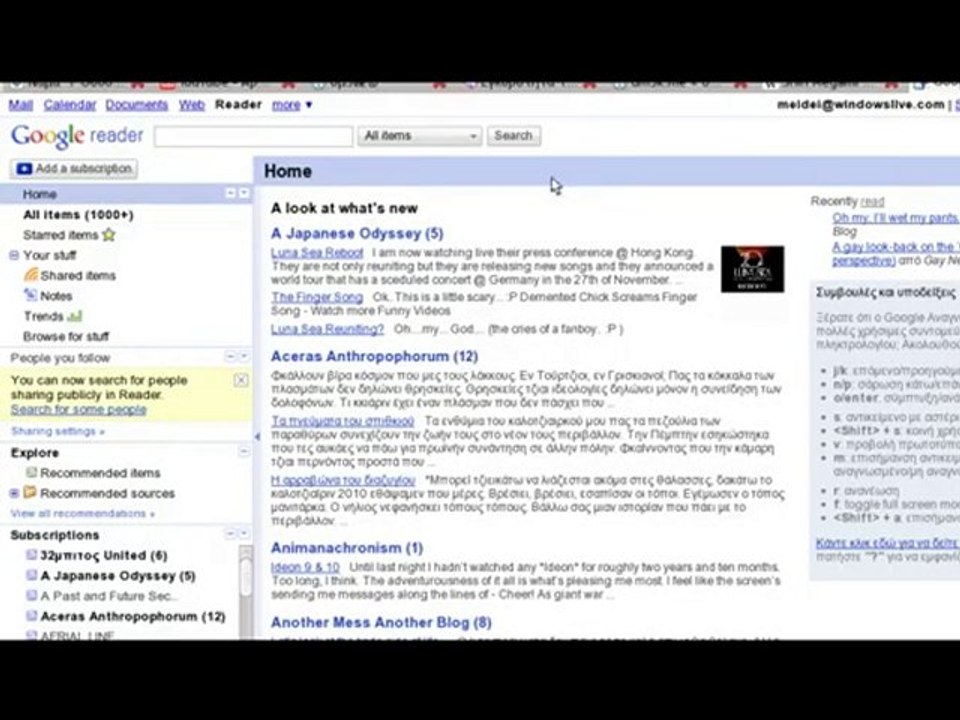Open the Ideon 9 & 10 article
This screenshot has width=960, height=720.
coord(305,567)
